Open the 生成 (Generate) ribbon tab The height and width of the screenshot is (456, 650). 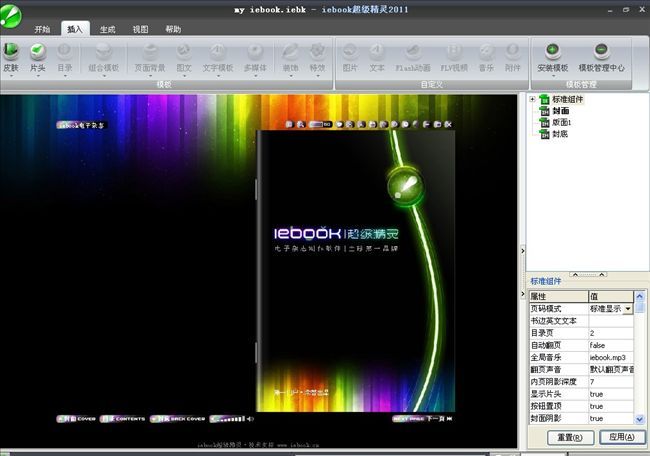[107, 29]
